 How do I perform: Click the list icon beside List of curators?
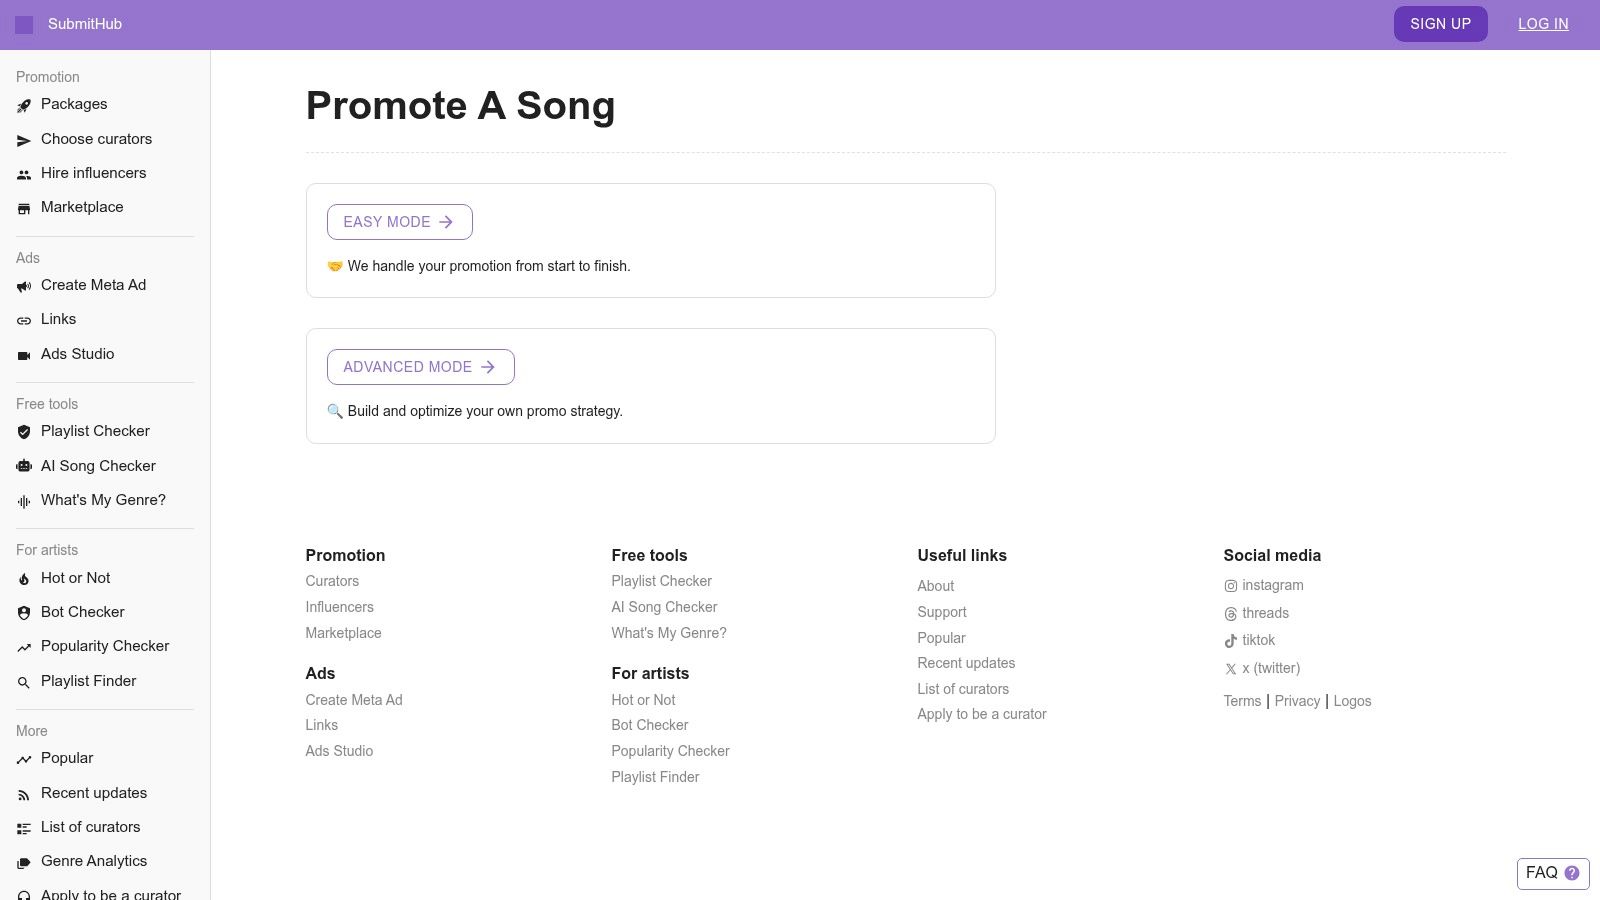[24, 828]
